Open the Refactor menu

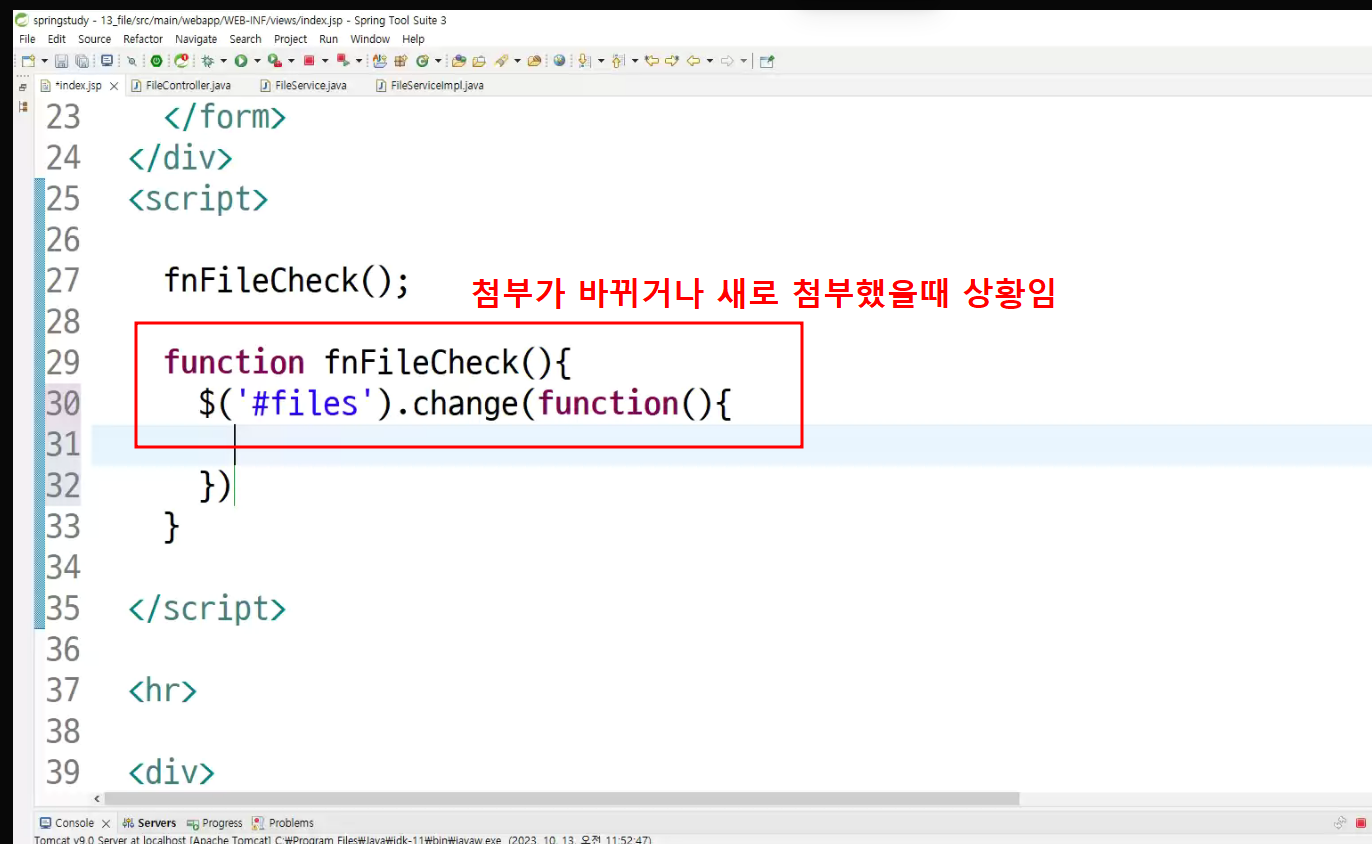[143, 39]
